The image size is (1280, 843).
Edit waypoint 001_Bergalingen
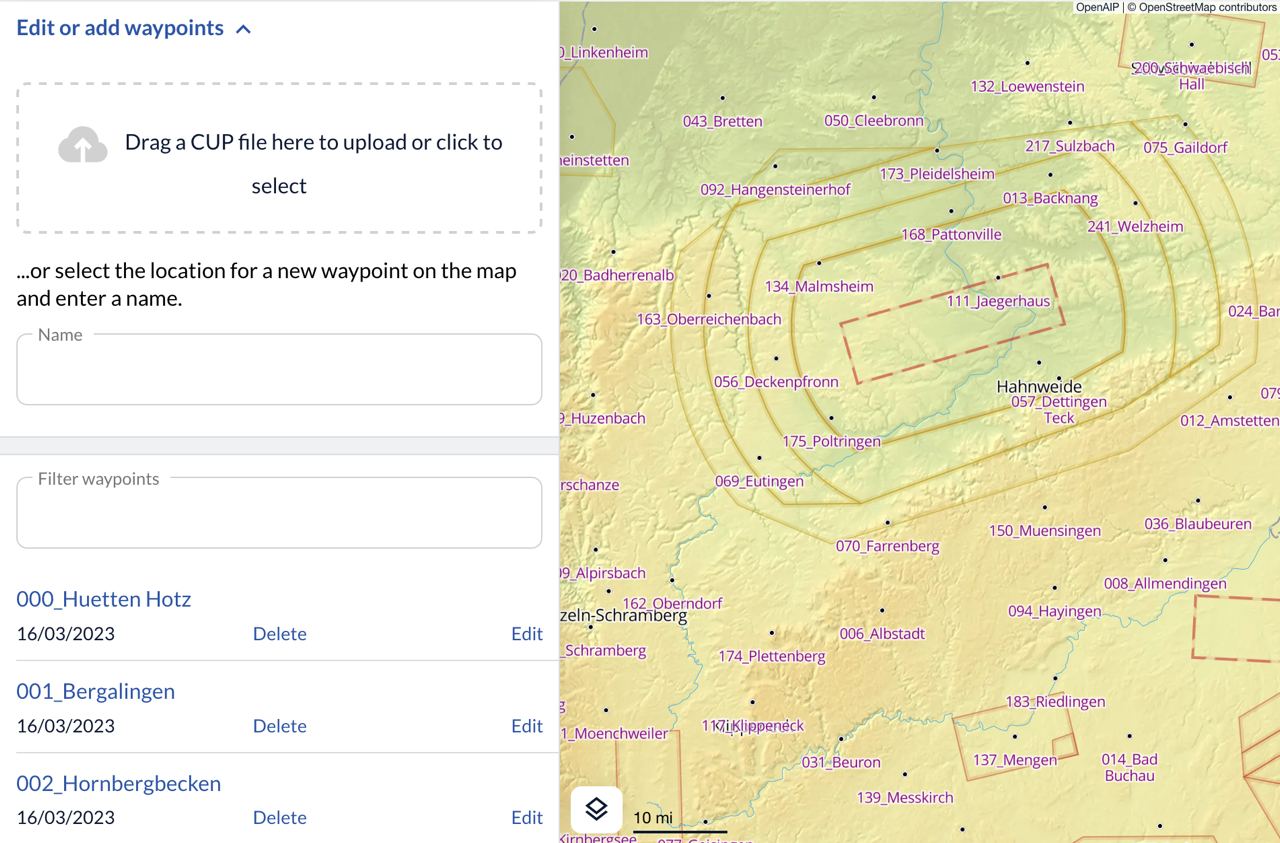527,726
